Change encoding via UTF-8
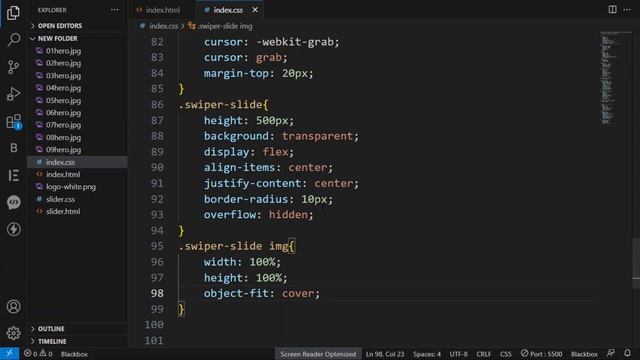This screenshot has height=360, width=640. 458,354
